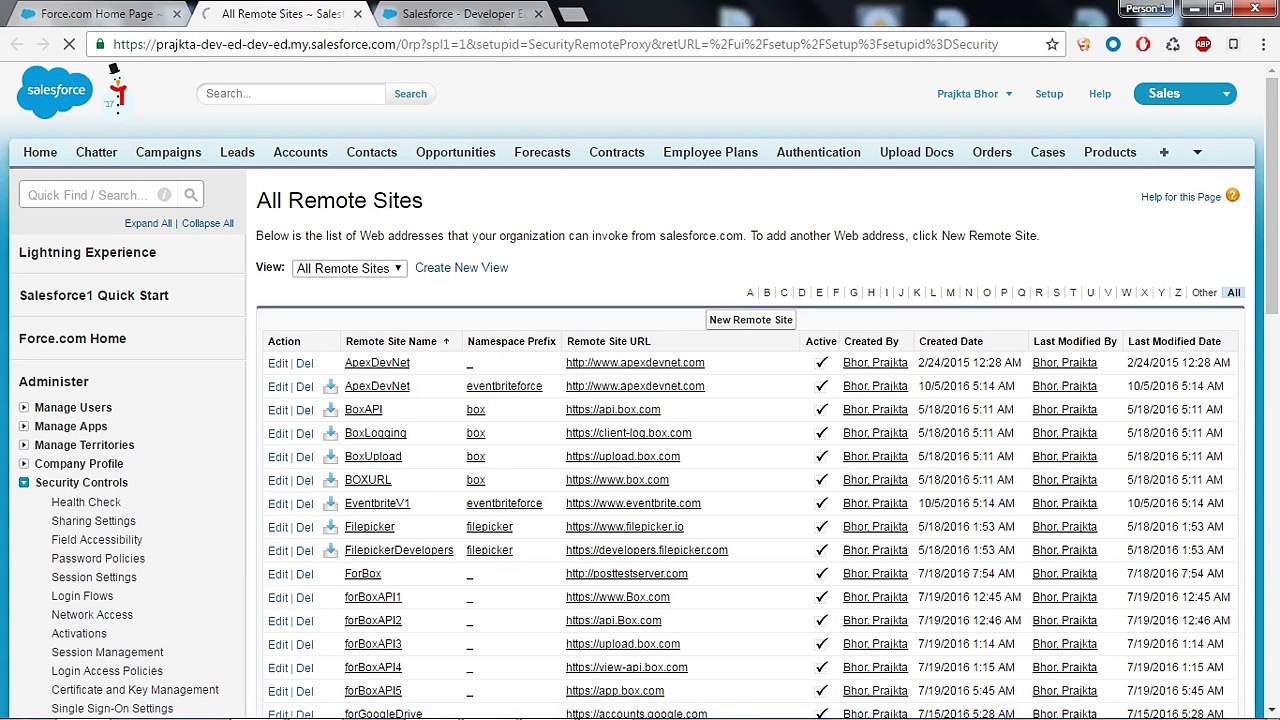Edit the BoxUpload remote site
Image resolution: width=1280 pixels, height=720 pixels.
point(277,457)
